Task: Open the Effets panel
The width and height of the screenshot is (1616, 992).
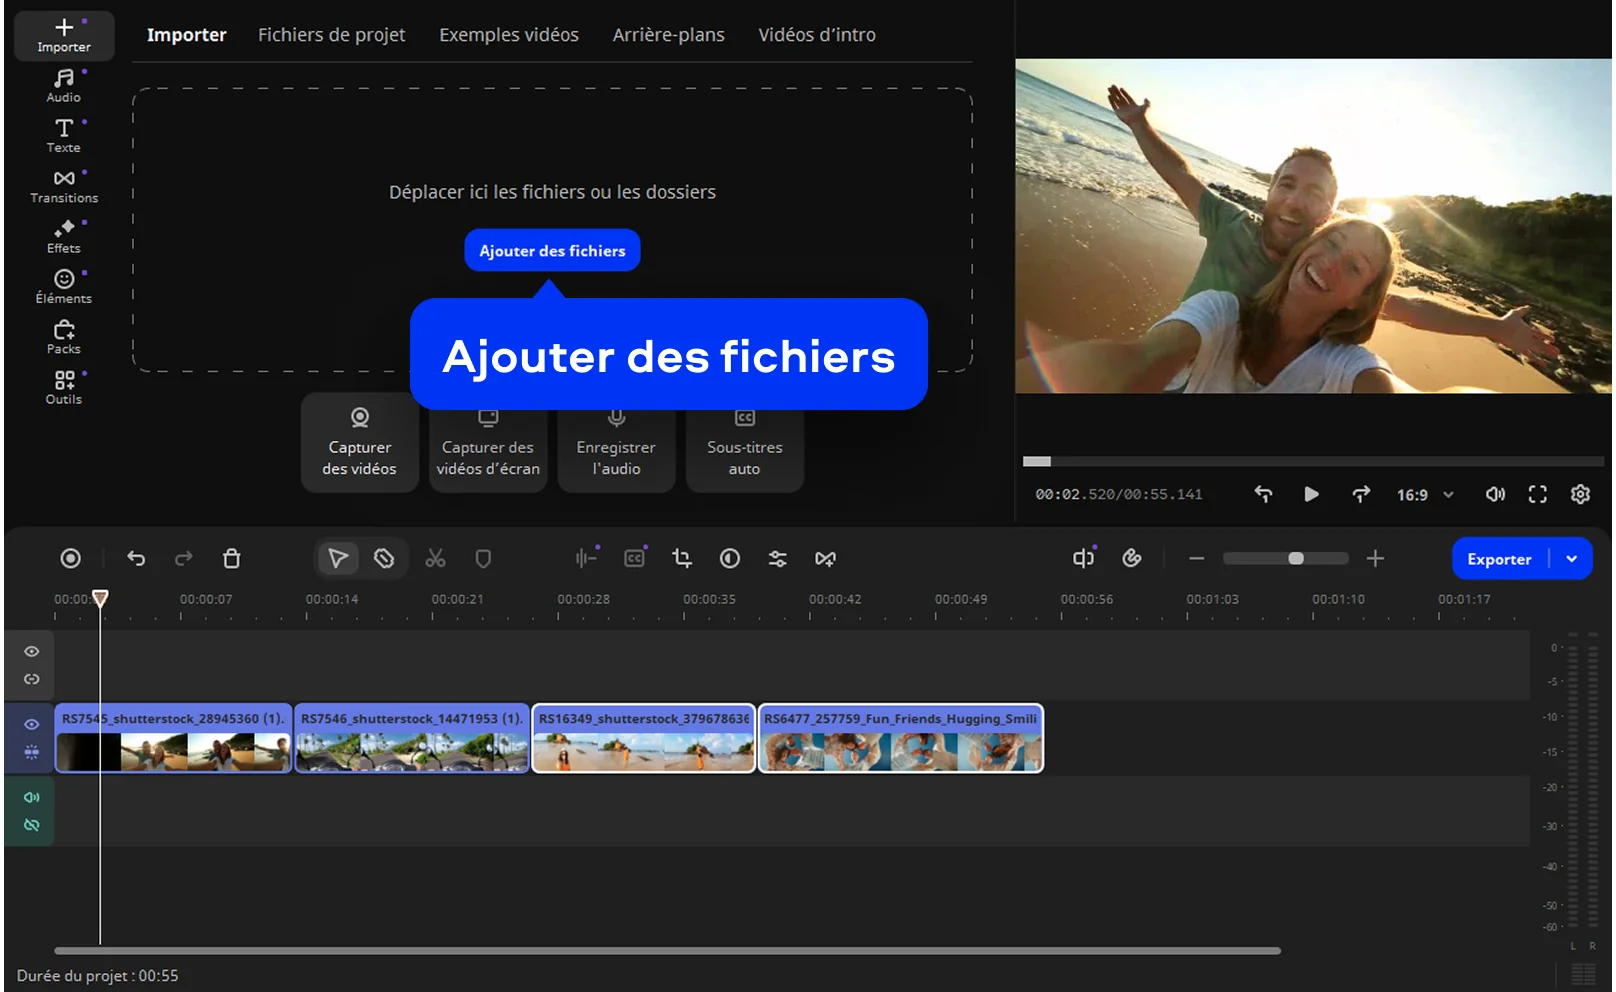Action: [64, 236]
